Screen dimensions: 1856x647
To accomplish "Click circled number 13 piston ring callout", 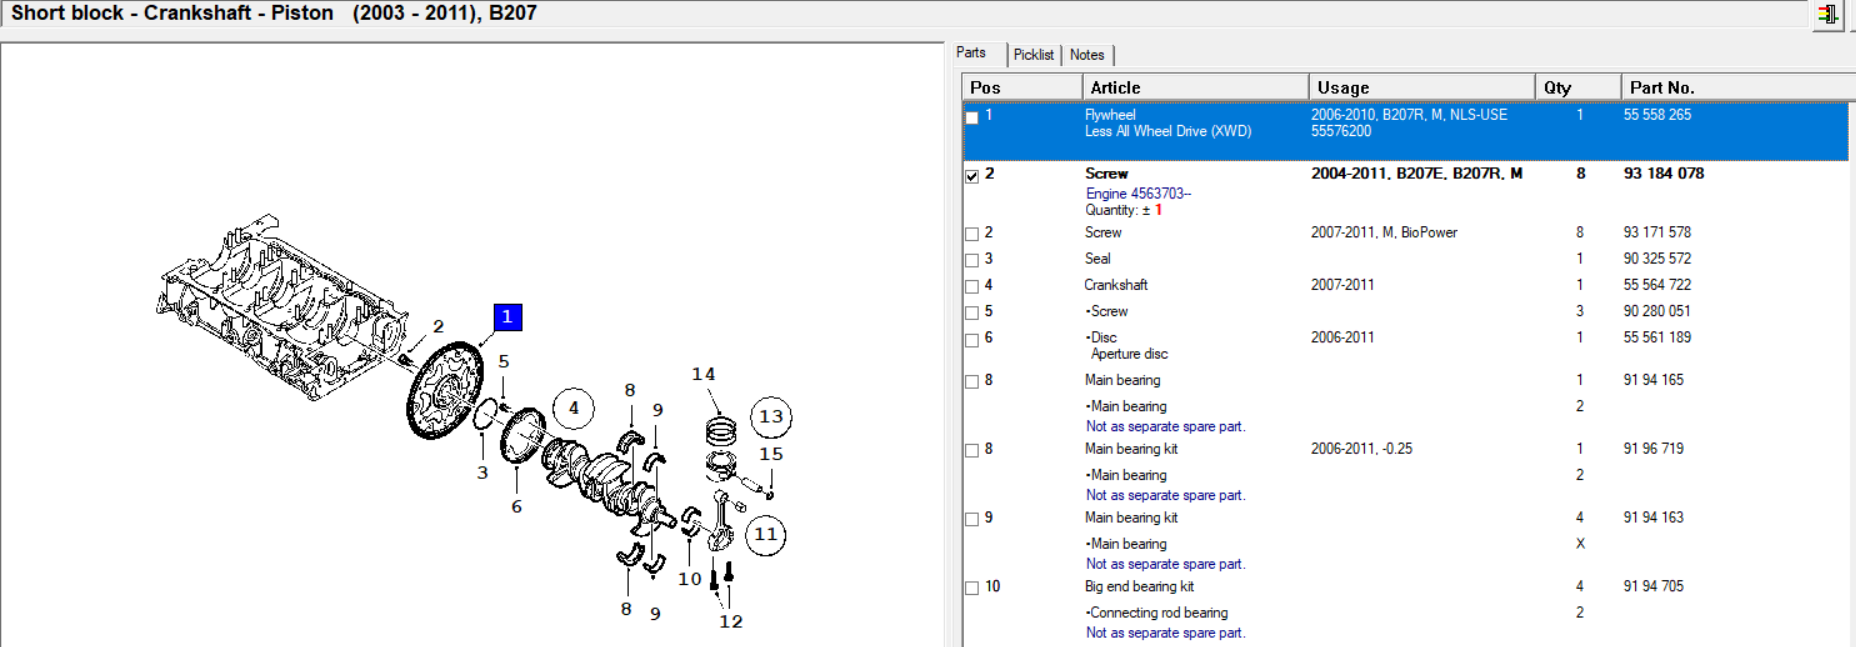I will point(771,417).
